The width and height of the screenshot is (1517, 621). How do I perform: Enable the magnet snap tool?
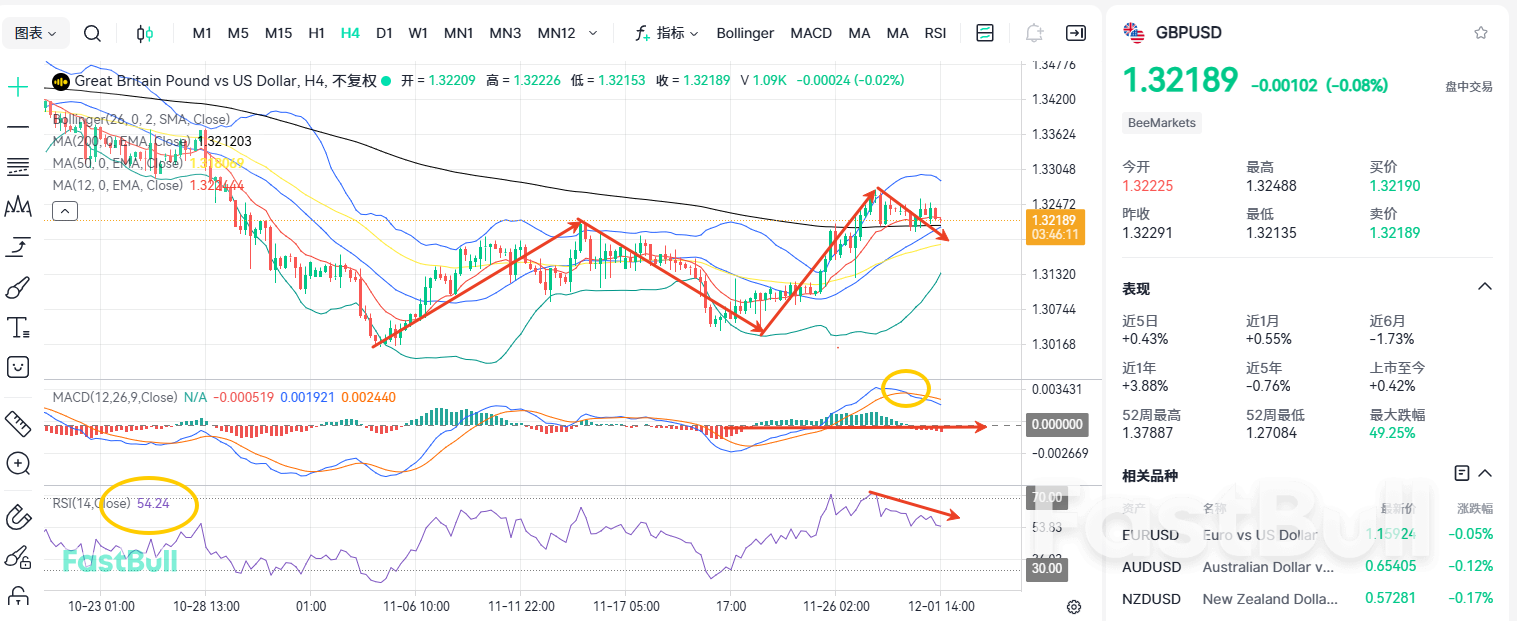coord(16,517)
